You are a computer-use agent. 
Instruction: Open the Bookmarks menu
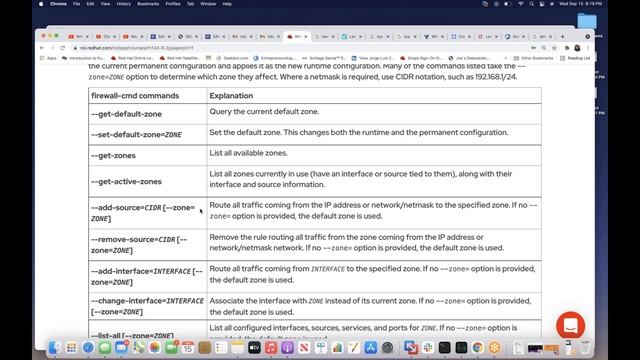(x=148, y=4)
